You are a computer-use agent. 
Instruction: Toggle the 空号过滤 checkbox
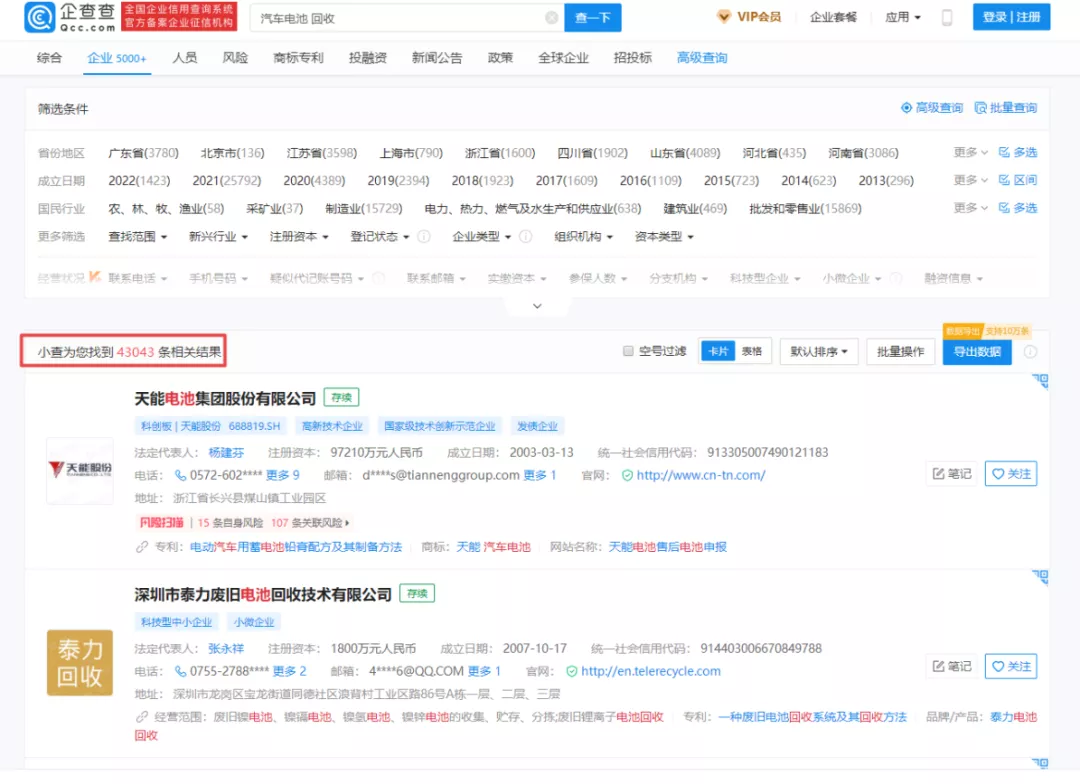tap(628, 351)
